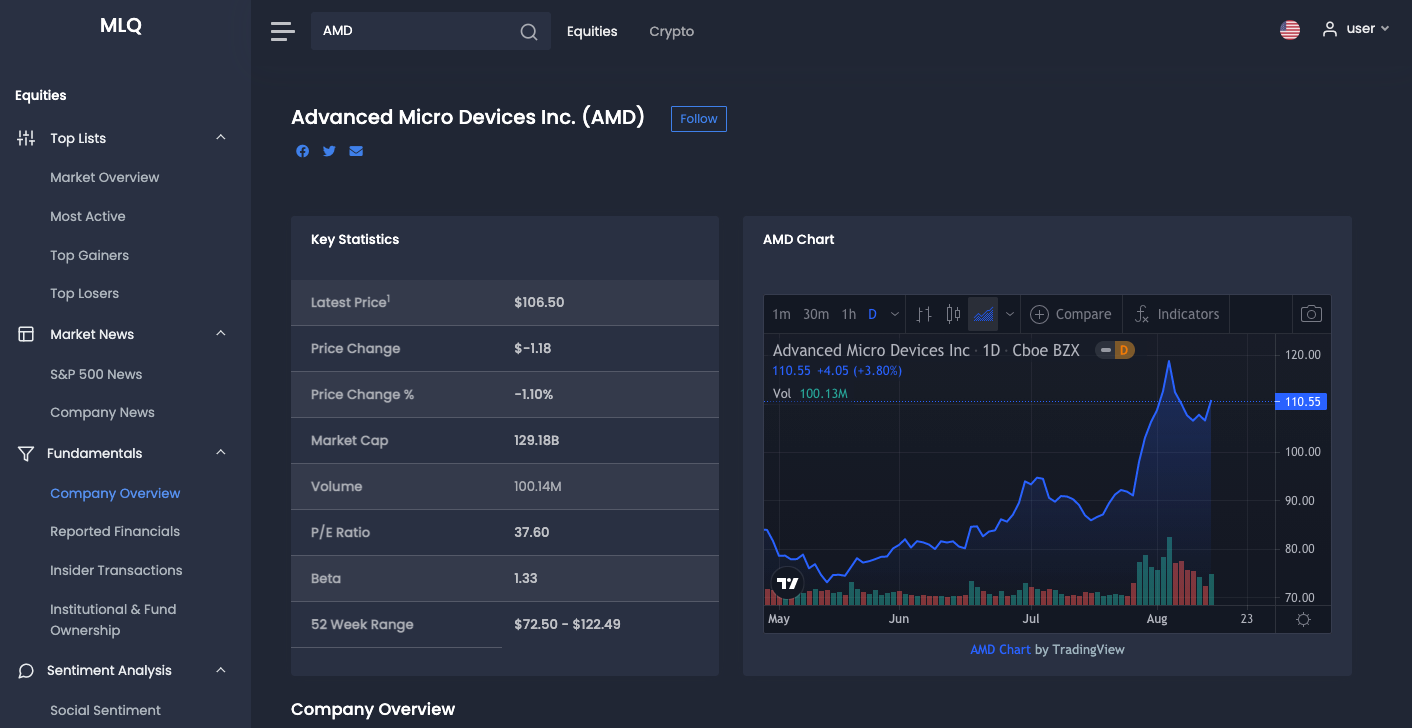
Task: Open Social Sentiment
Action: [106, 710]
